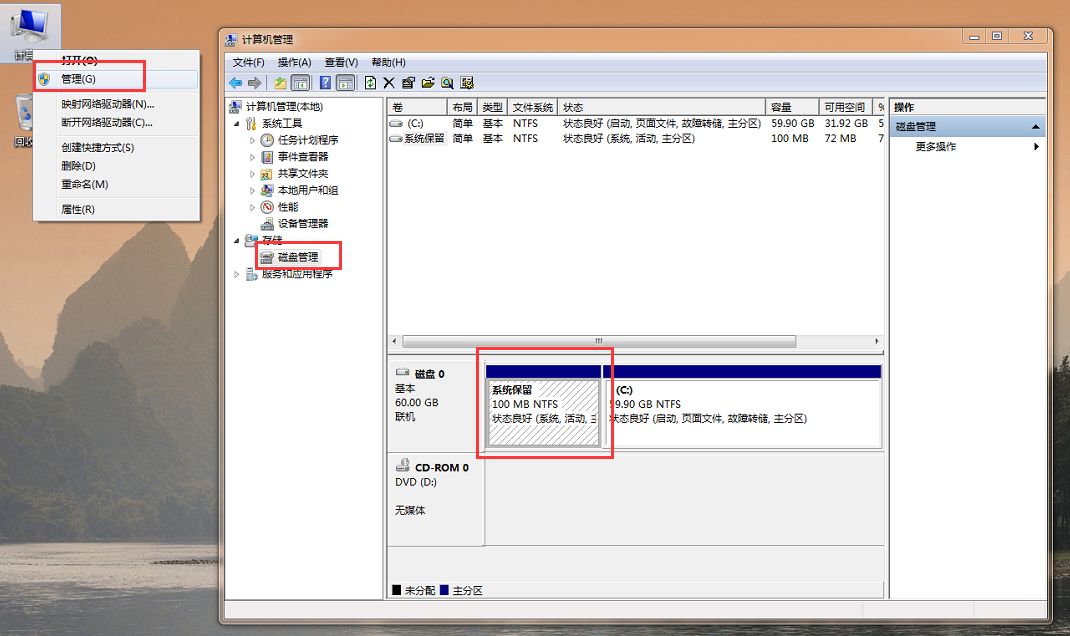The height and width of the screenshot is (636, 1070).
Task: Expand the 任务计划程序 tree node
Action: click(253, 140)
